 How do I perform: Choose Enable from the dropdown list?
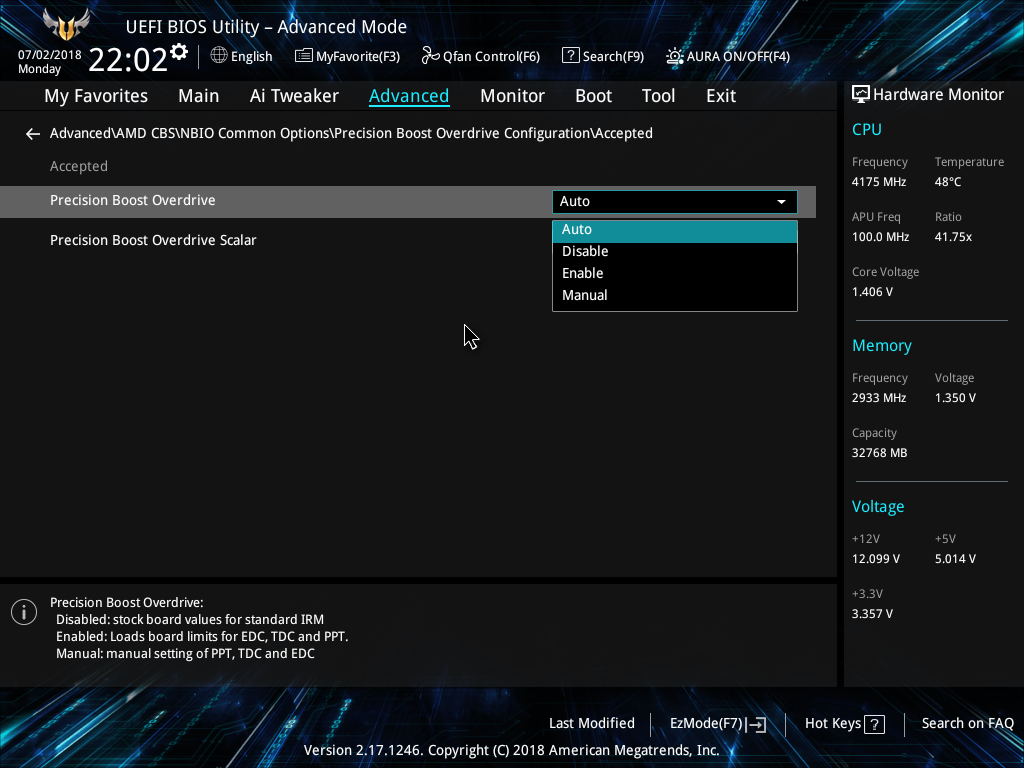[x=675, y=274]
